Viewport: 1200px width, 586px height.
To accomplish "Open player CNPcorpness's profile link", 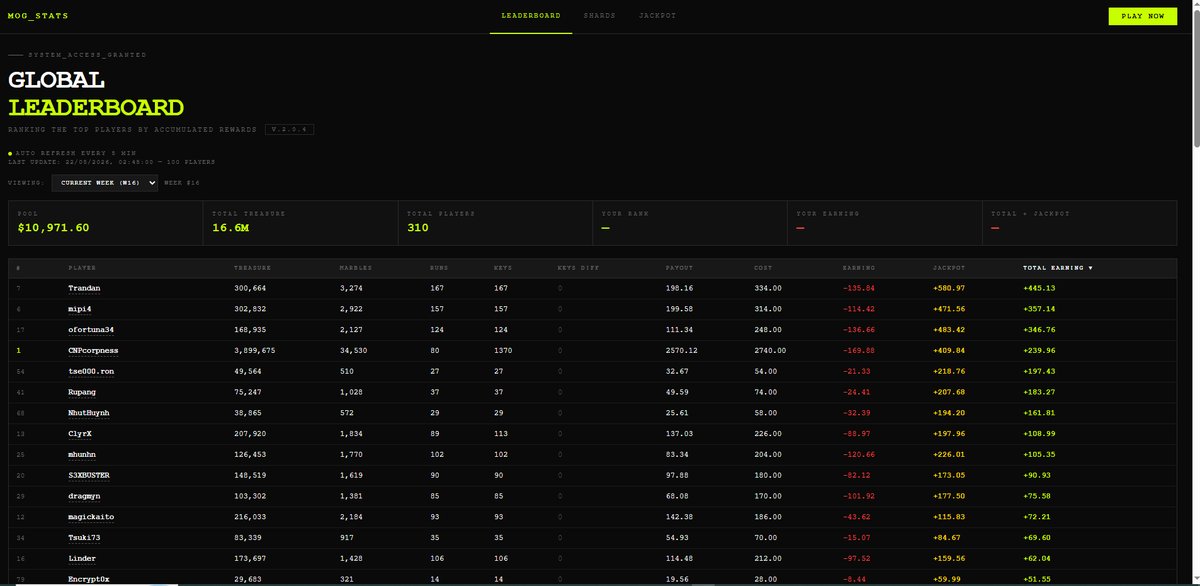I will pyautogui.click(x=93, y=351).
